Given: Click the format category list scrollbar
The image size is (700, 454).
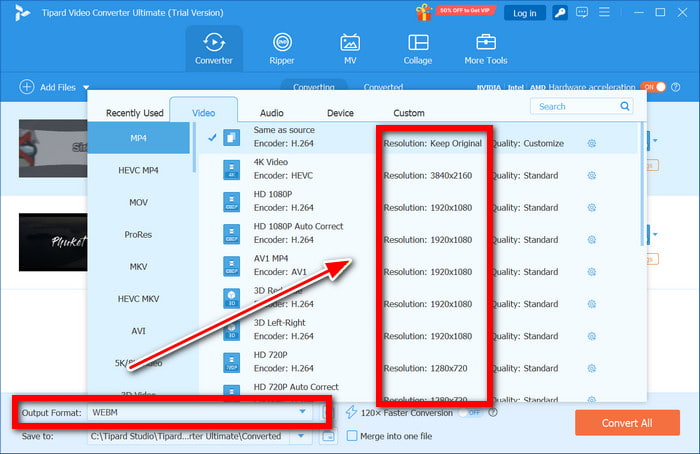Looking at the screenshot, I should click(x=194, y=147).
